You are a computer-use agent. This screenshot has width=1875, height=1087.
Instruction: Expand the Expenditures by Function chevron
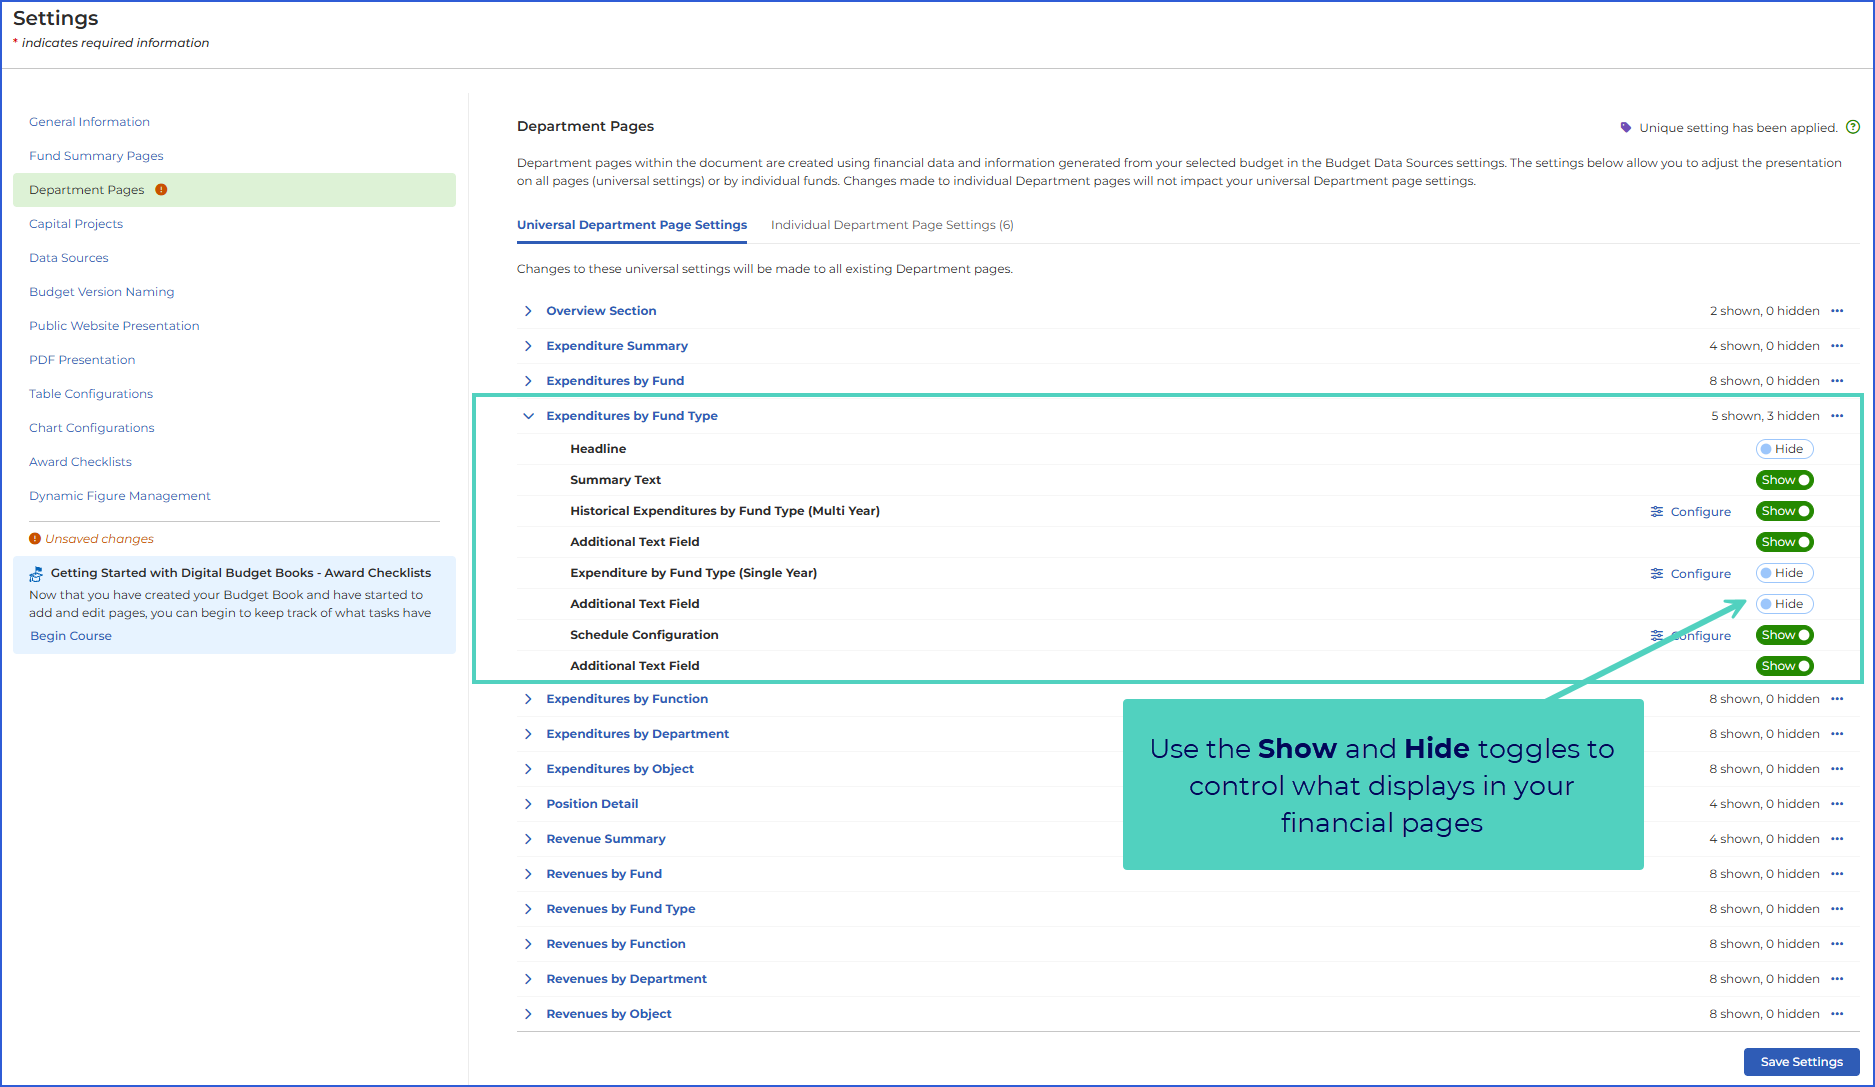528,699
